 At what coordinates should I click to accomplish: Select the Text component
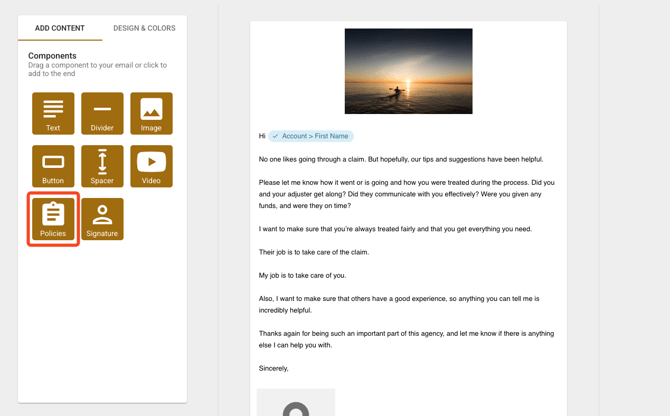point(53,113)
